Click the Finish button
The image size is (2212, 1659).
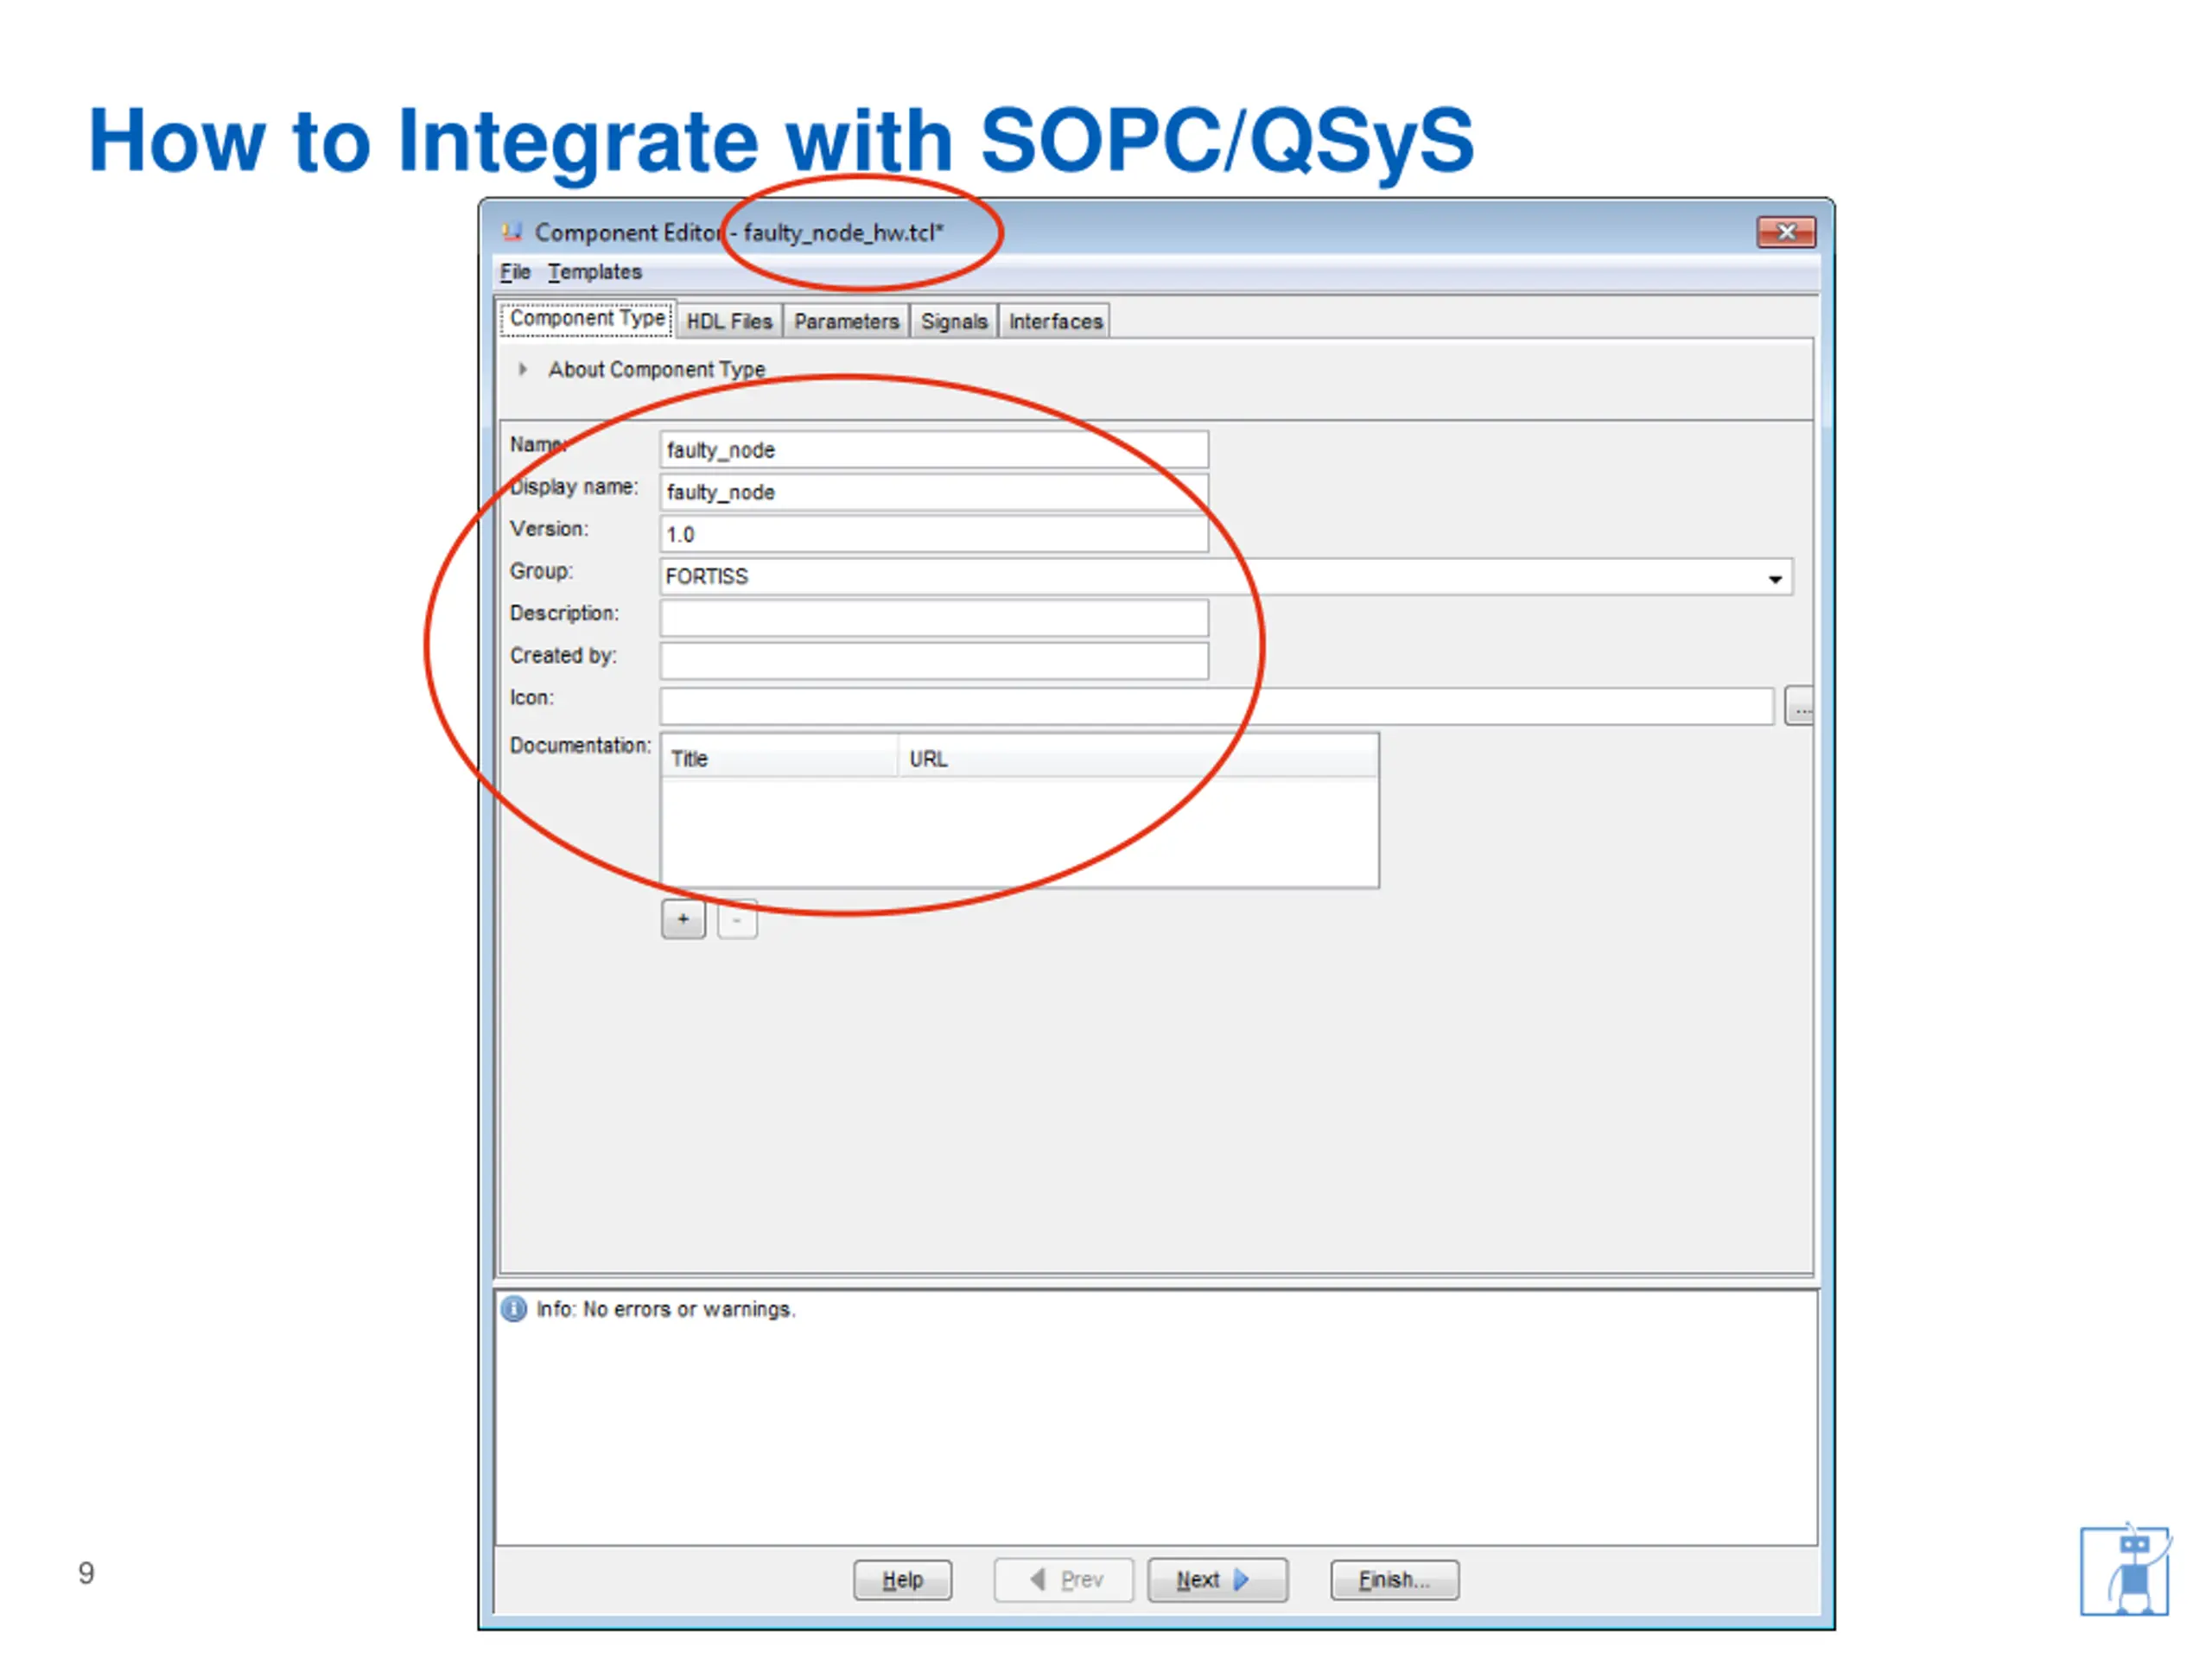point(1394,1580)
